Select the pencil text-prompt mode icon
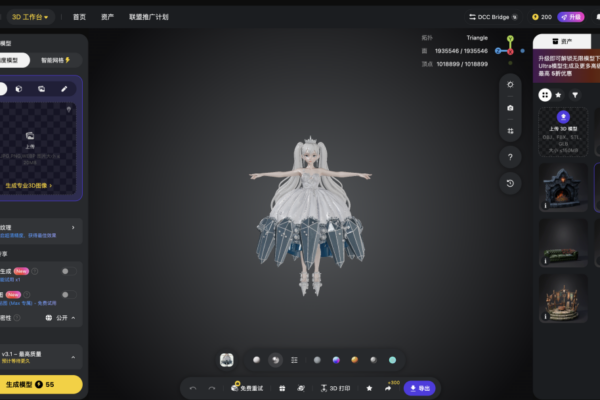 pos(64,89)
